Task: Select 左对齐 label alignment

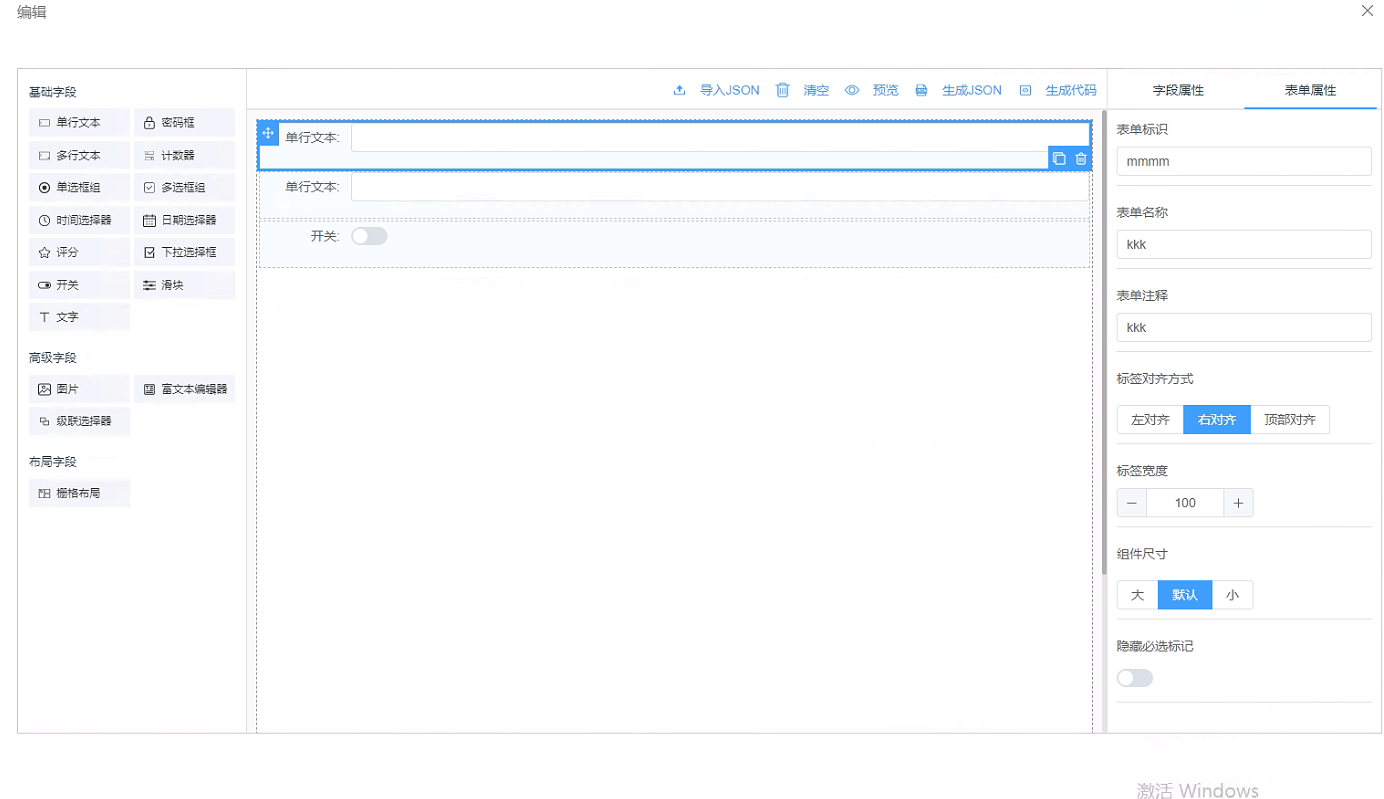Action: coord(1150,420)
